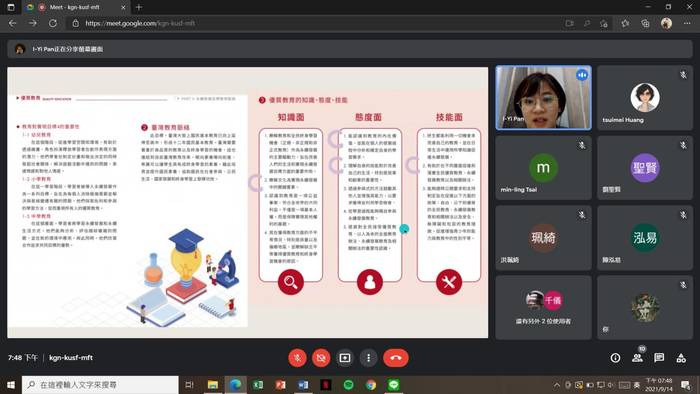Open the Edge profile avatar

(667, 23)
